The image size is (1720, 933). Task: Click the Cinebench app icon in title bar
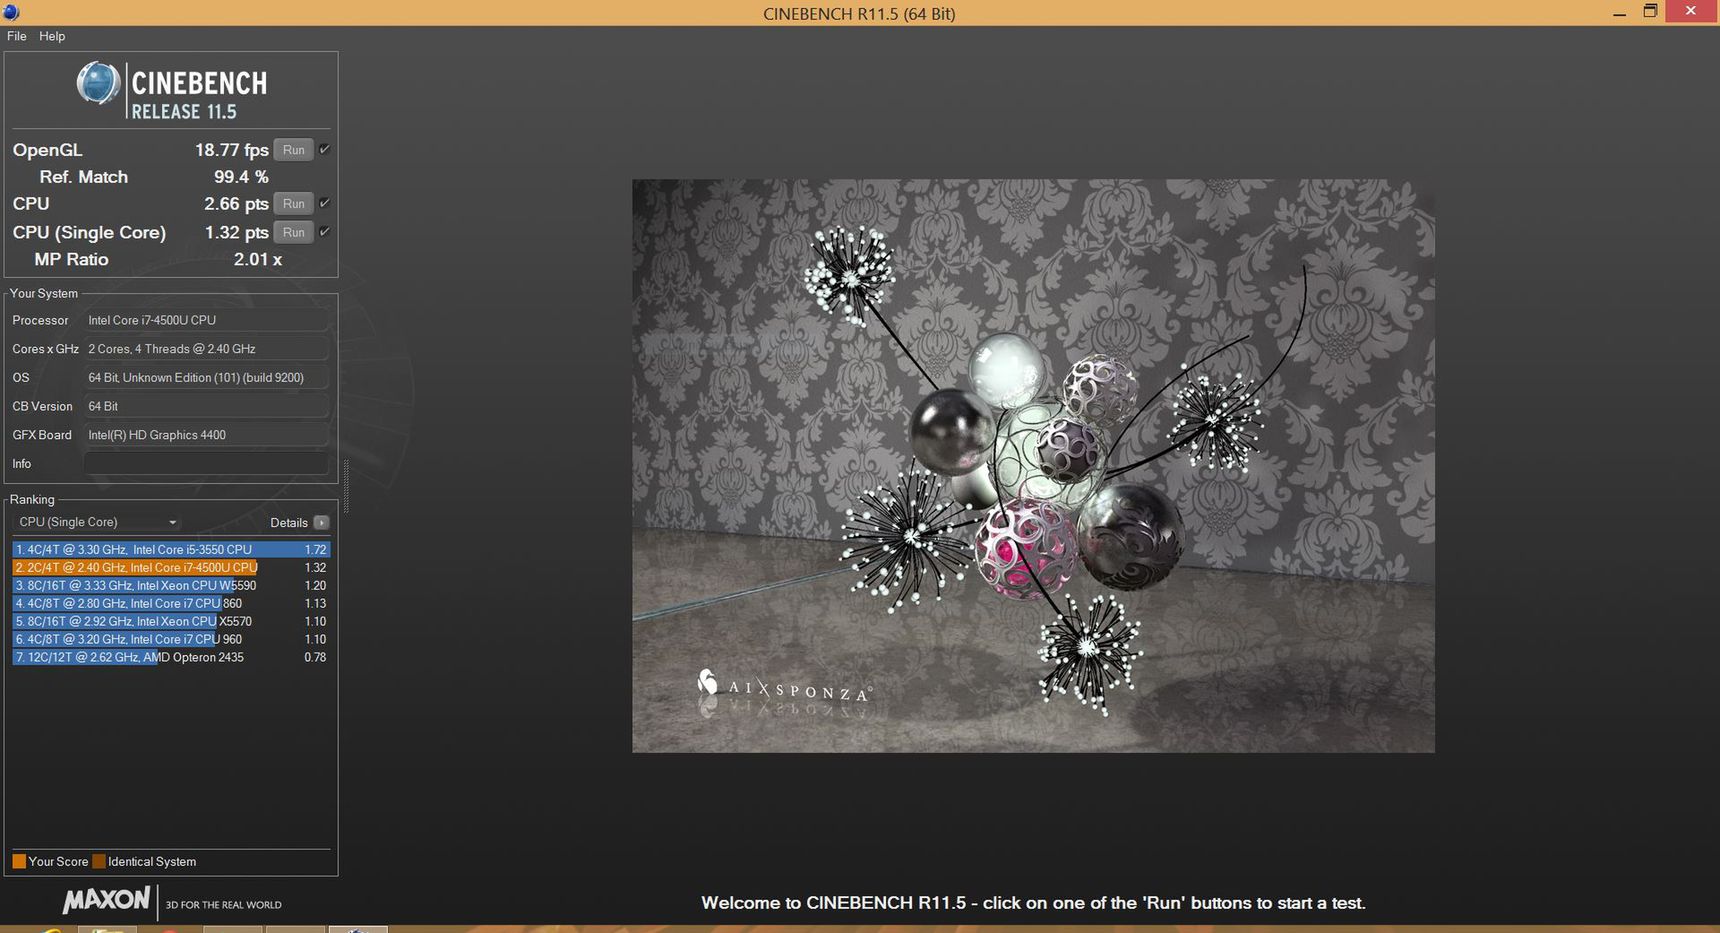11,12
